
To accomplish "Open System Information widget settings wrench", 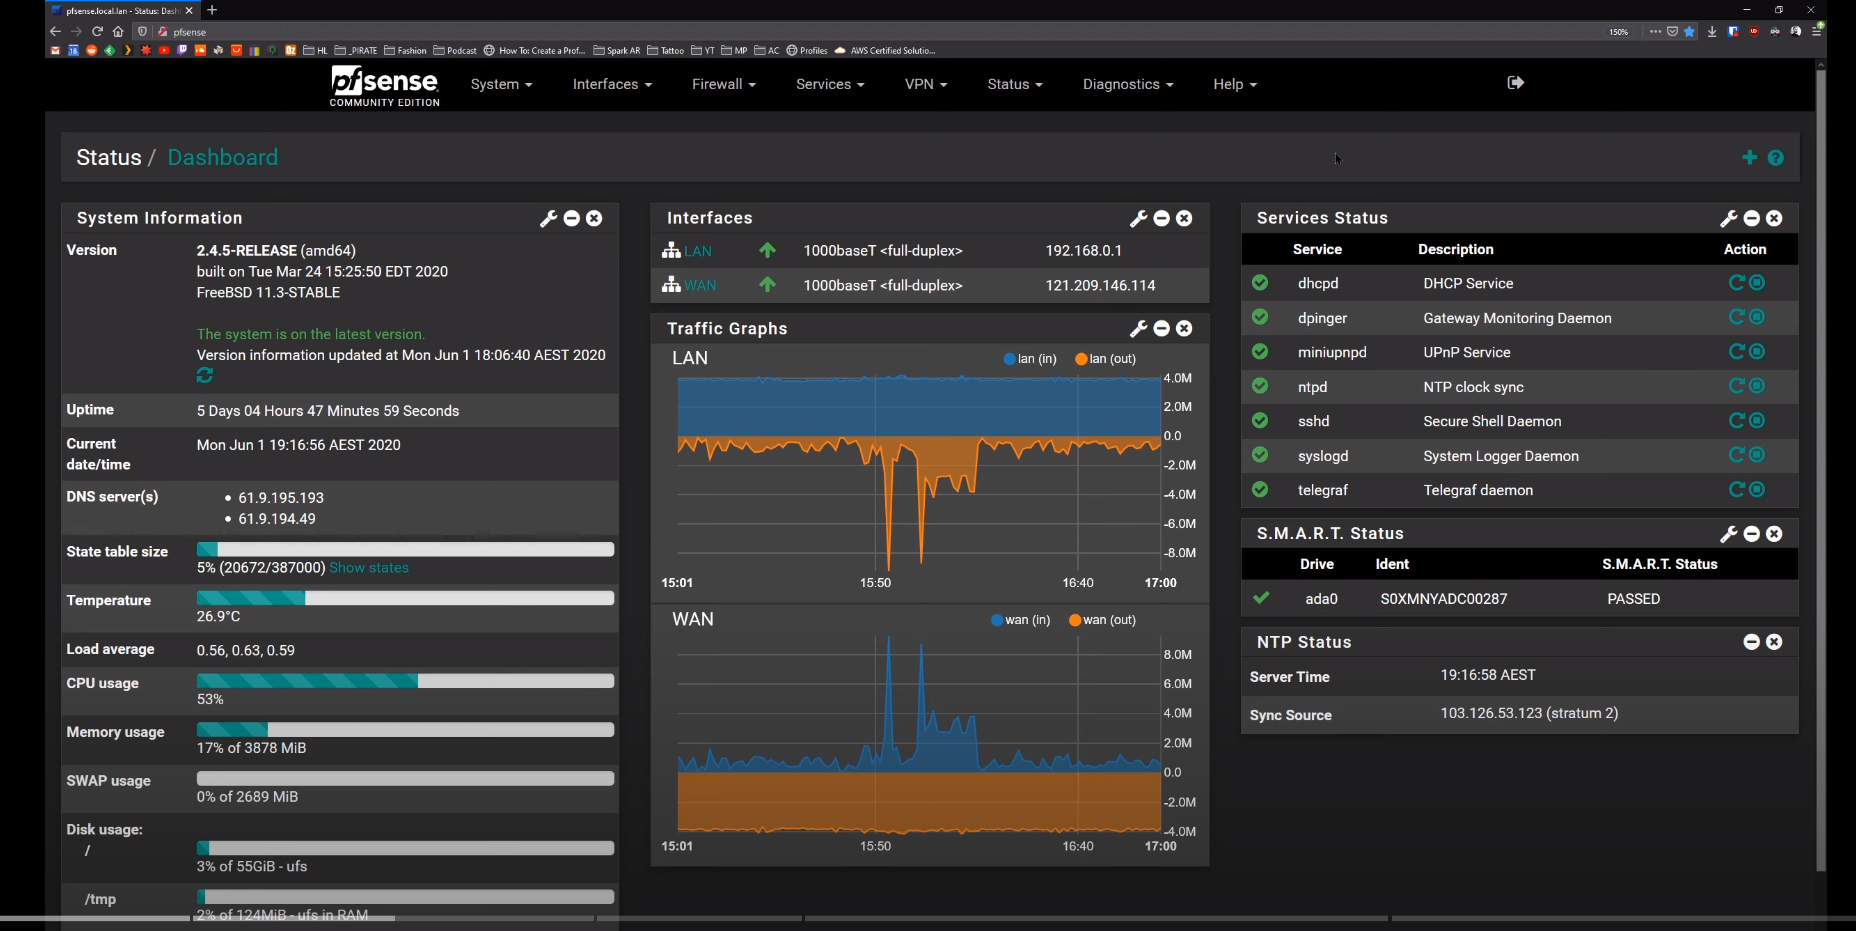I will pyautogui.click(x=548, y=218).
